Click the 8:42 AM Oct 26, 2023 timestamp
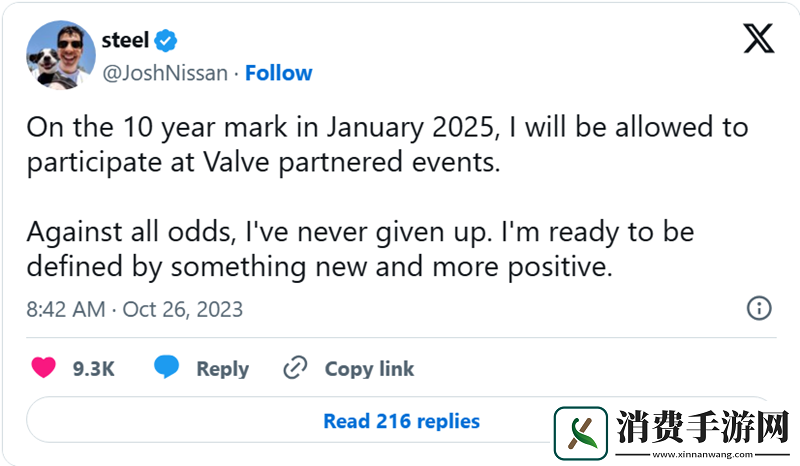 [134, 309]
